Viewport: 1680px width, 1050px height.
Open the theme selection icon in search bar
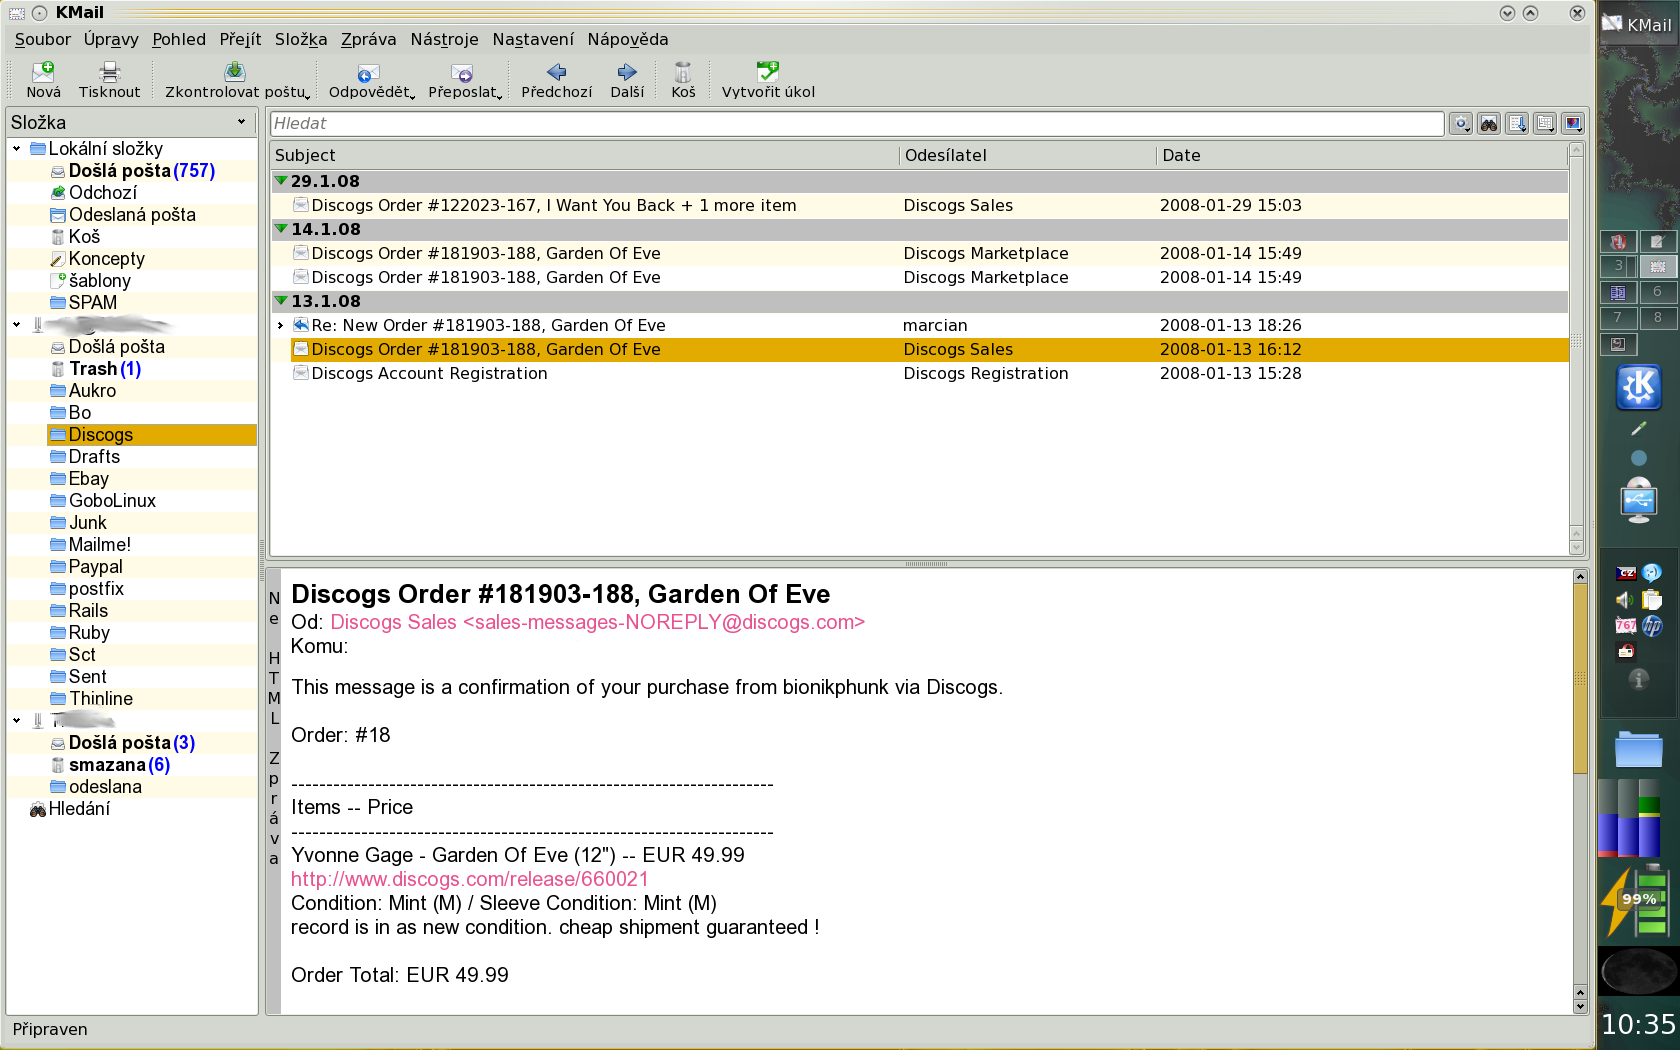coord(1573,124)
